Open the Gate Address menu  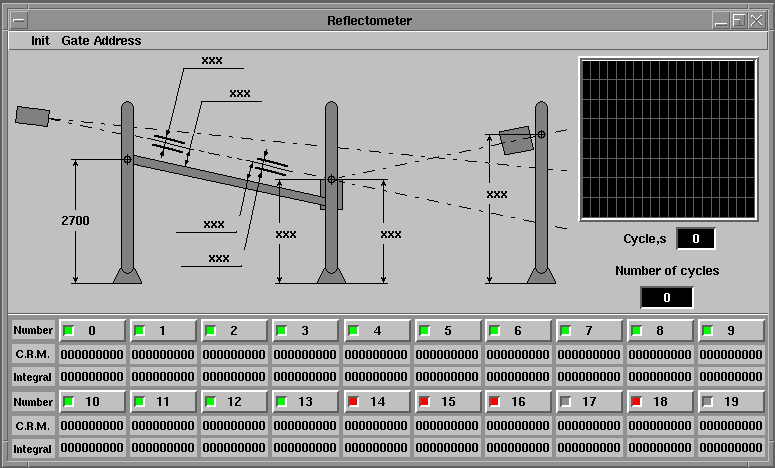(101, 41)
